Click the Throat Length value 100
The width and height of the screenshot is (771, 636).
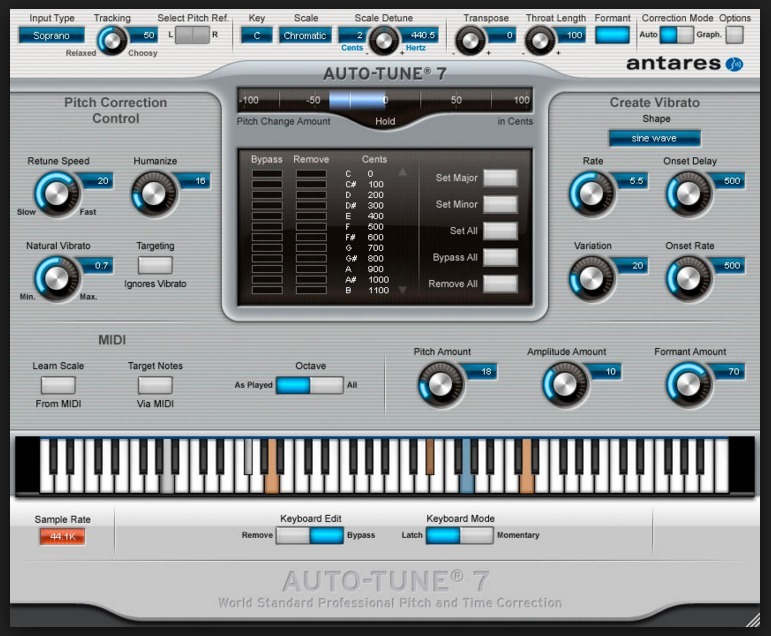[x=571, y=35]
